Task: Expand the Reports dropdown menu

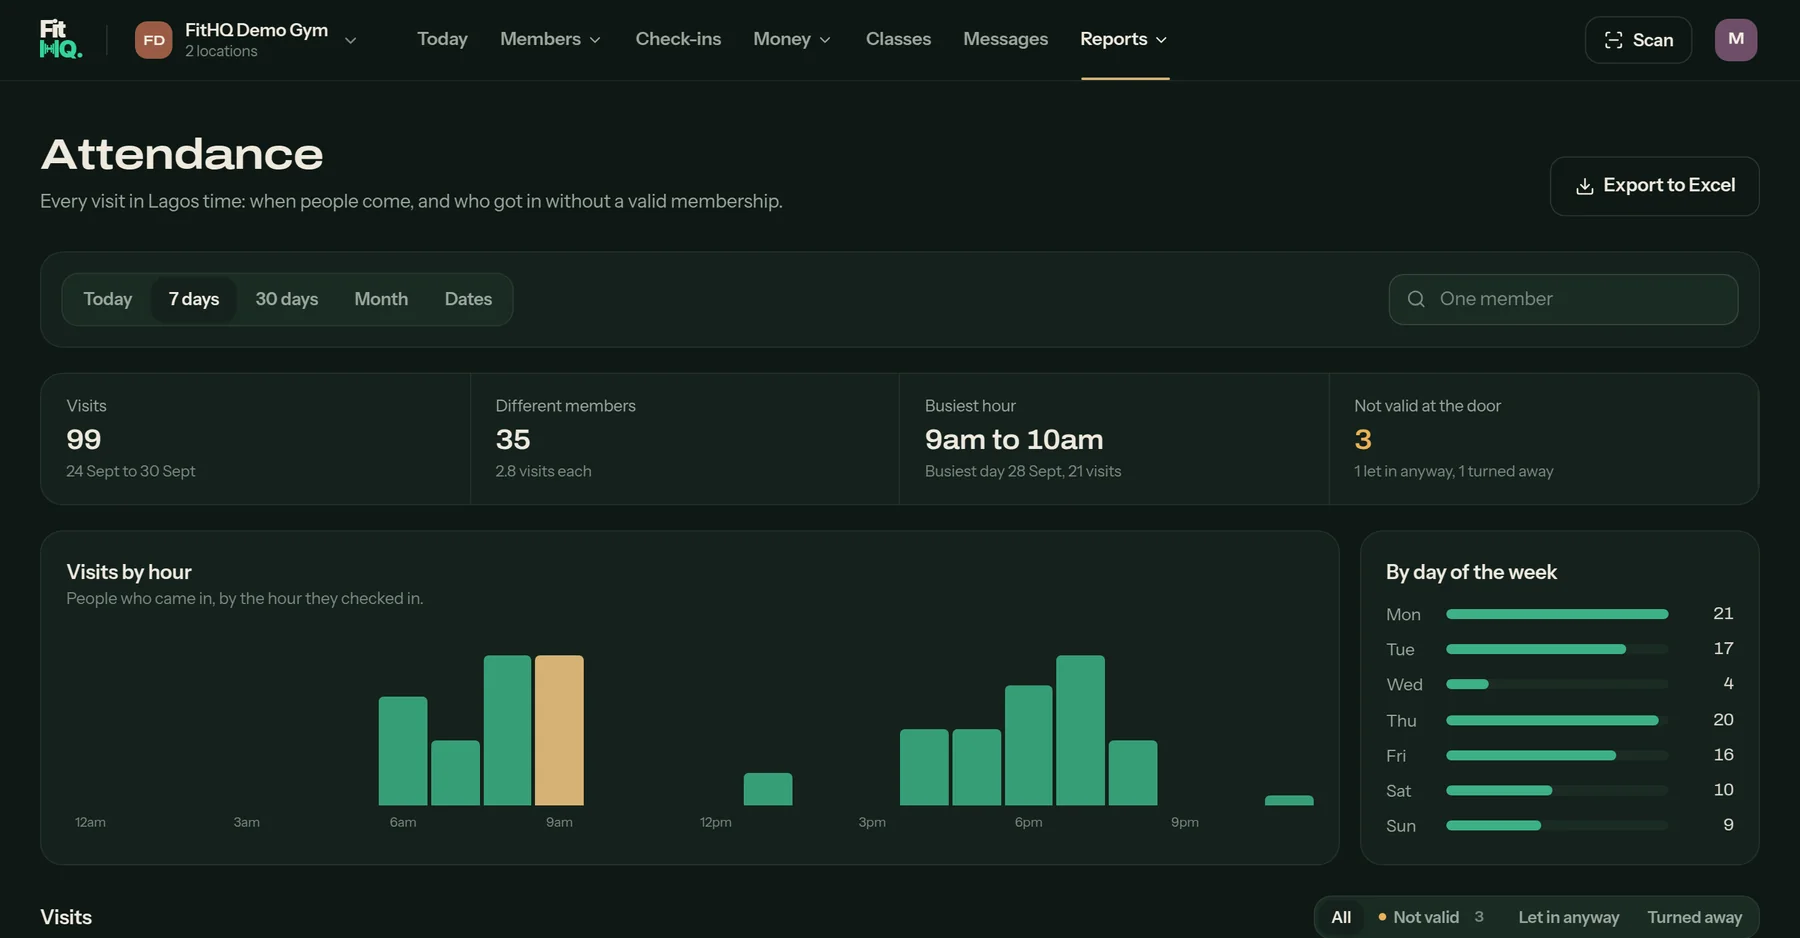Action: [1124, 39]
